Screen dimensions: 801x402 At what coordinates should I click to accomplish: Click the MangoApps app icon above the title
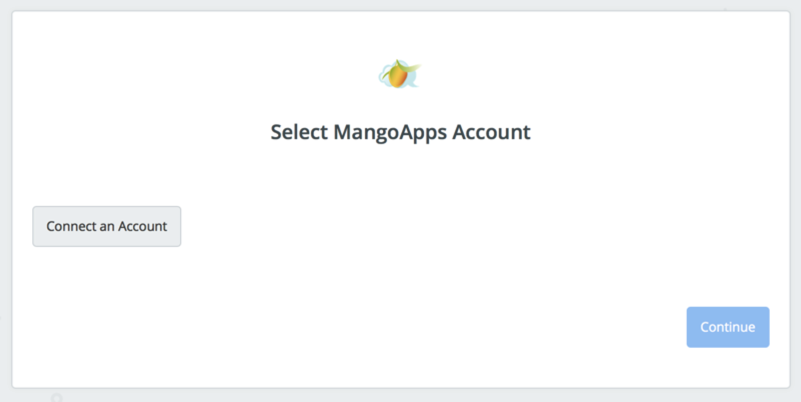(399, 74)
